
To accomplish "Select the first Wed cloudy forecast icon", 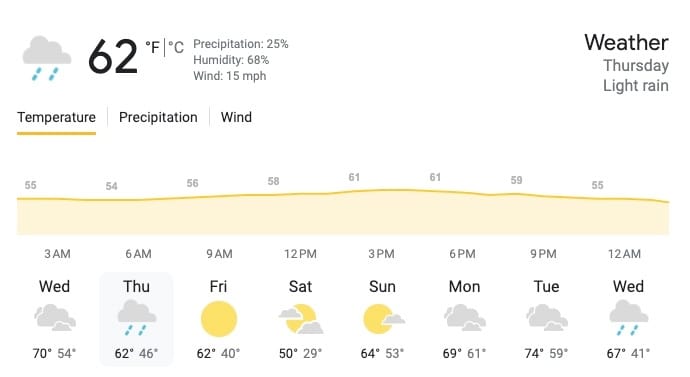I will pyautogui.click(x=55, y=317).
